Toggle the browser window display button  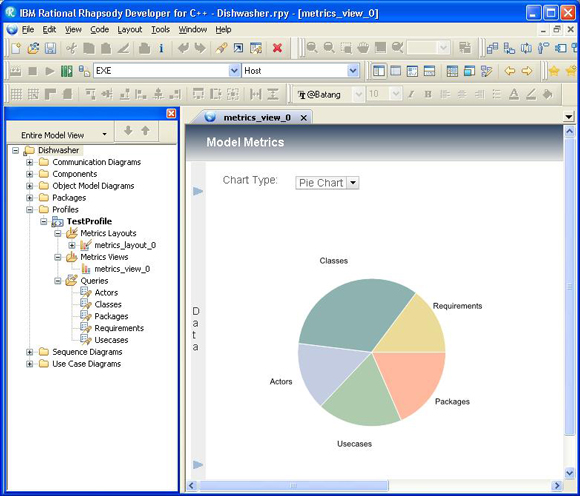coord(378,71)
